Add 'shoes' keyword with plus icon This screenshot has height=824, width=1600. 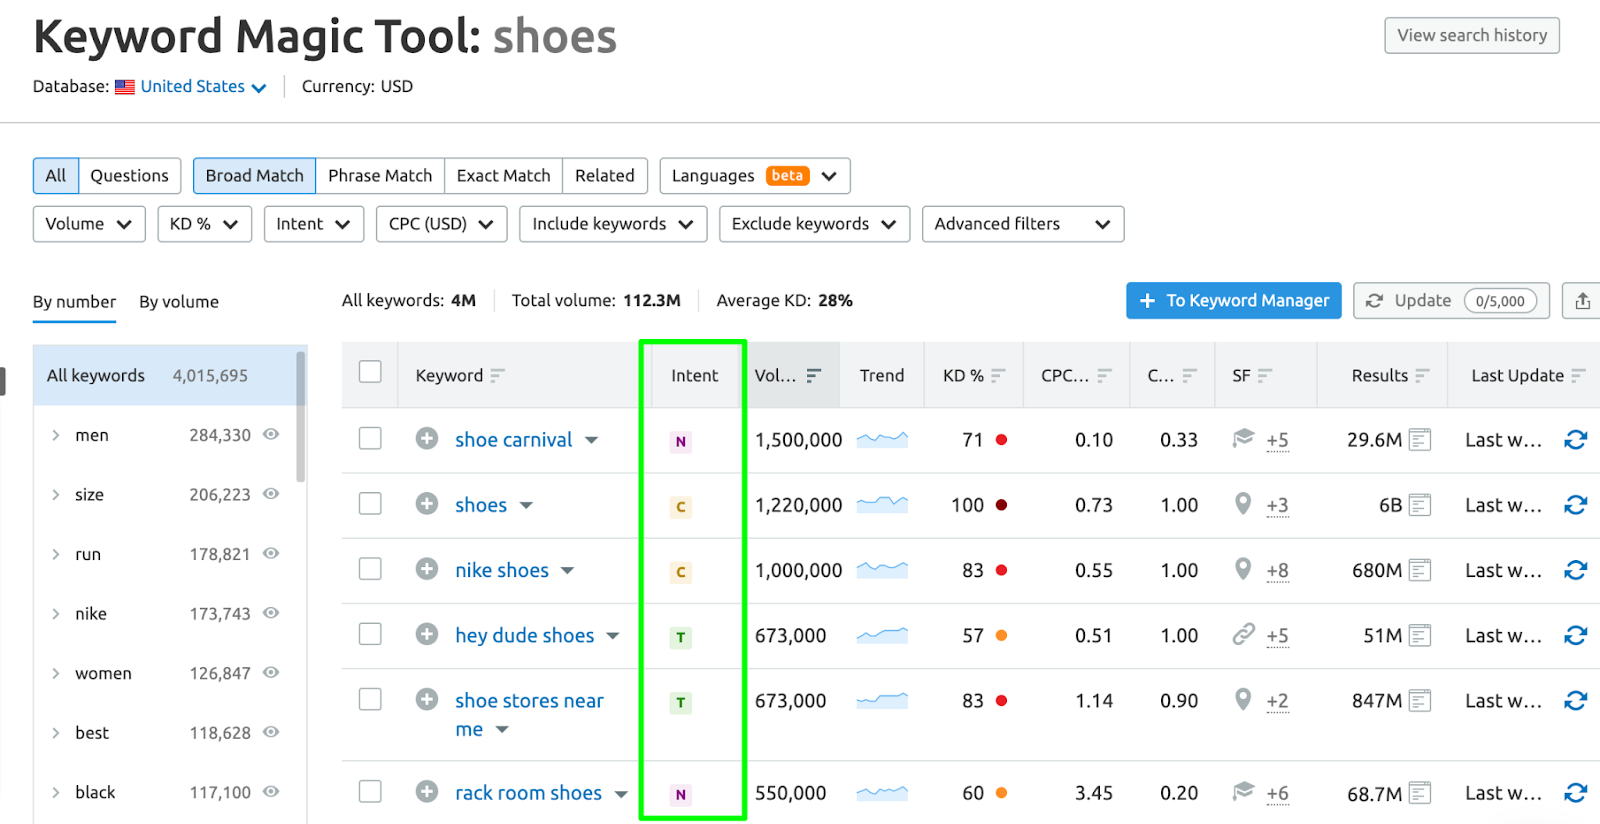[427, 503]
